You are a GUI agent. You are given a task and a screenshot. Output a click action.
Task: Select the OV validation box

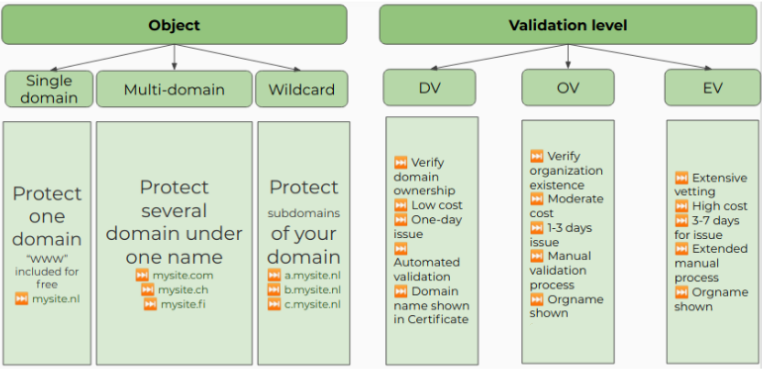[568, 88]
